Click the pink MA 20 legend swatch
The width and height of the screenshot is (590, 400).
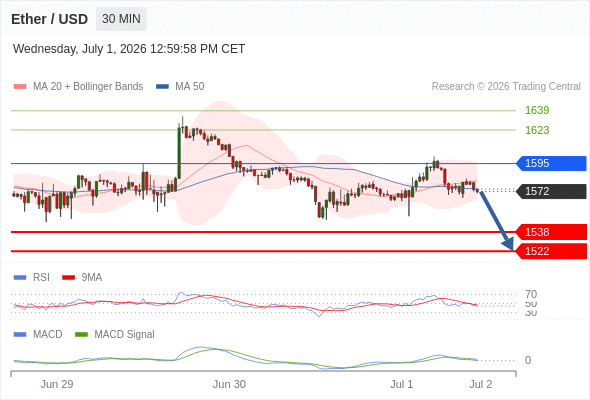click(20, 87)
